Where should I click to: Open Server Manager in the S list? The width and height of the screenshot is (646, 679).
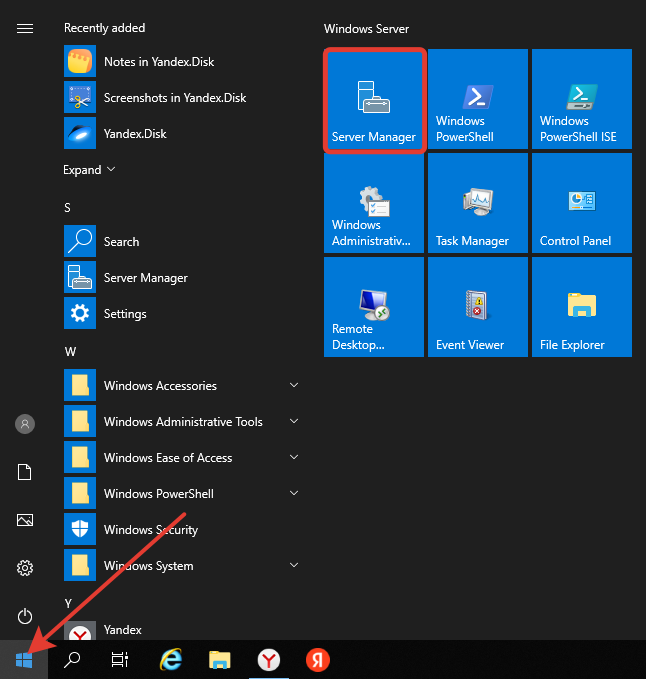[182, 277]
